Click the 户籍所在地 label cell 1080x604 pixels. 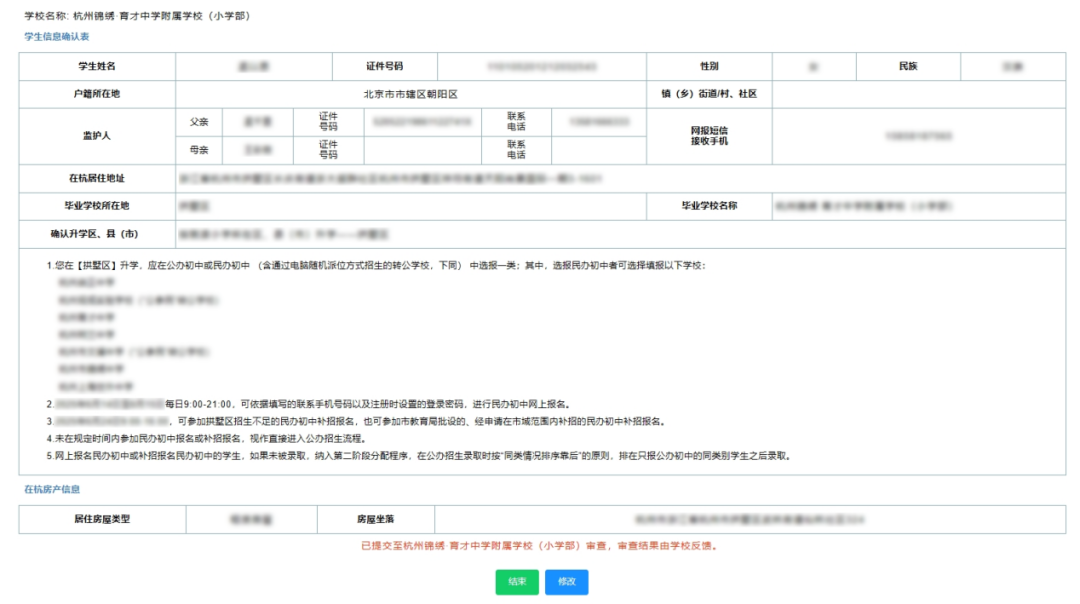pyautogui.click(x=97, y=94)
